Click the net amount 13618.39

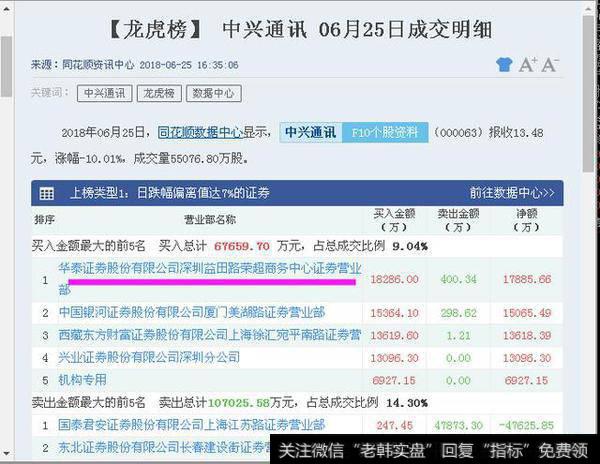click(x=527, y=335)
